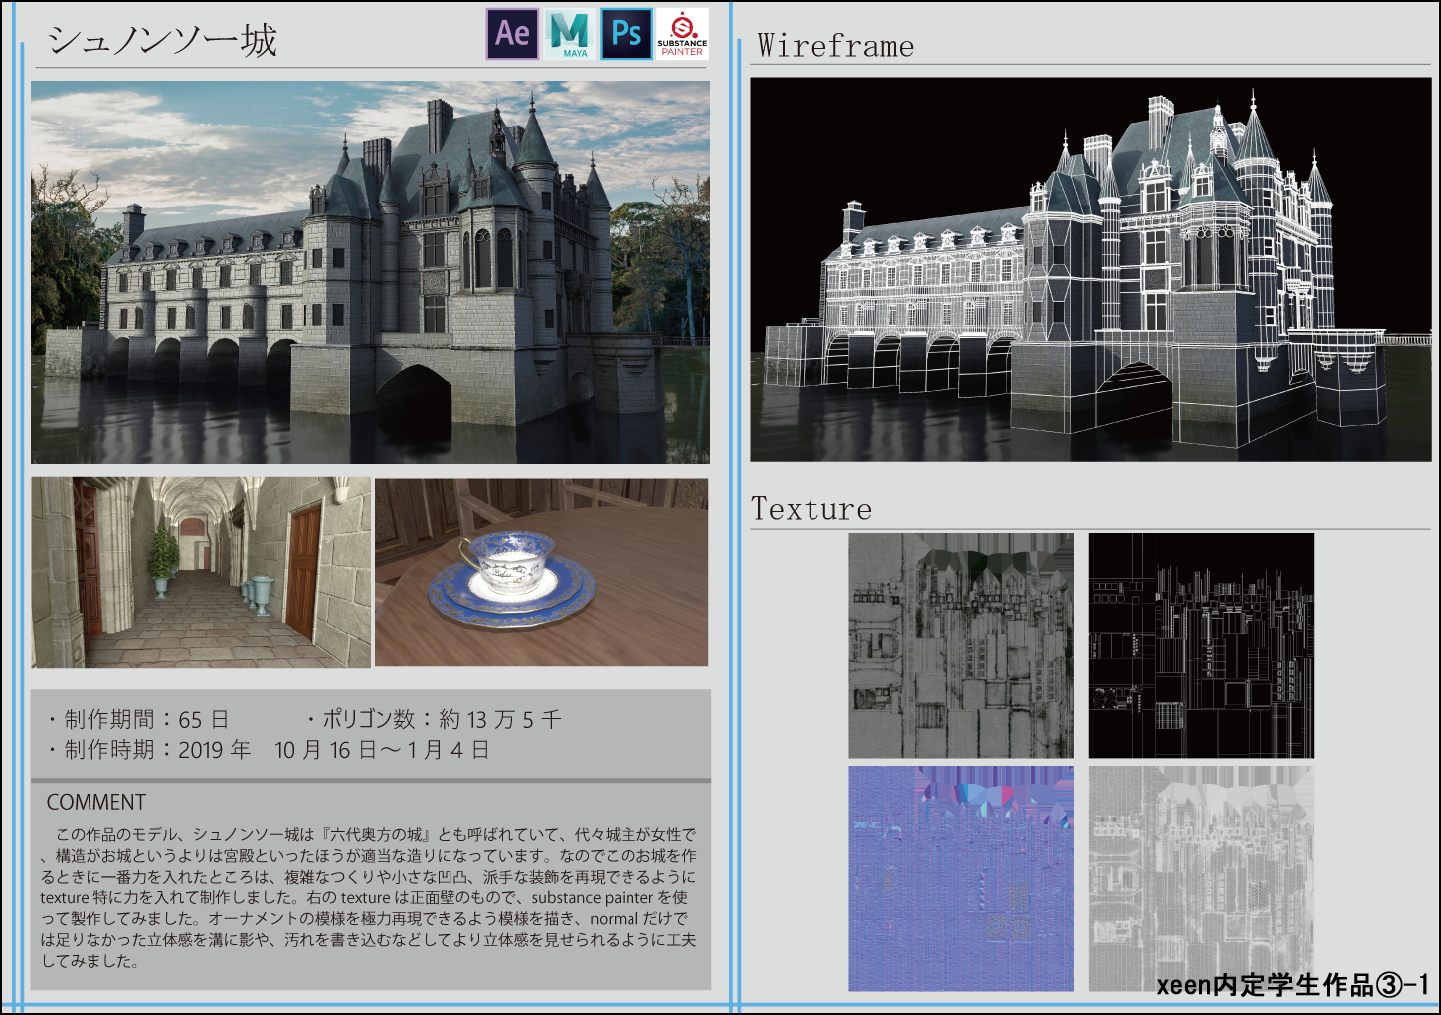Click the Wireframe heading

click(835, 46)
